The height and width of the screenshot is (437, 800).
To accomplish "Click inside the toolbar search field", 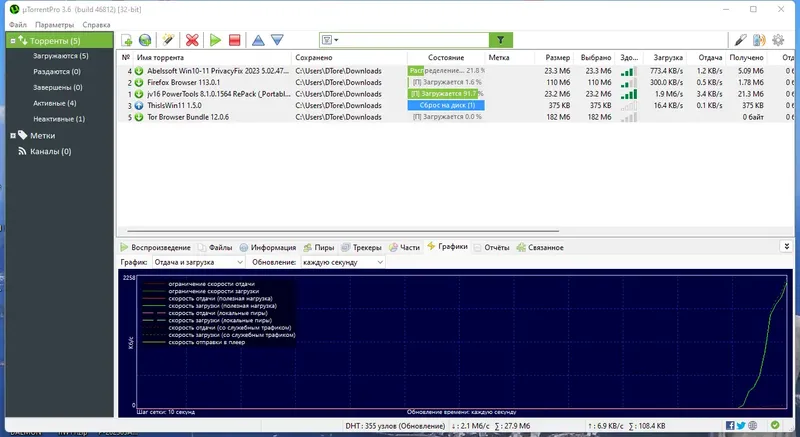I will (413, 40).
